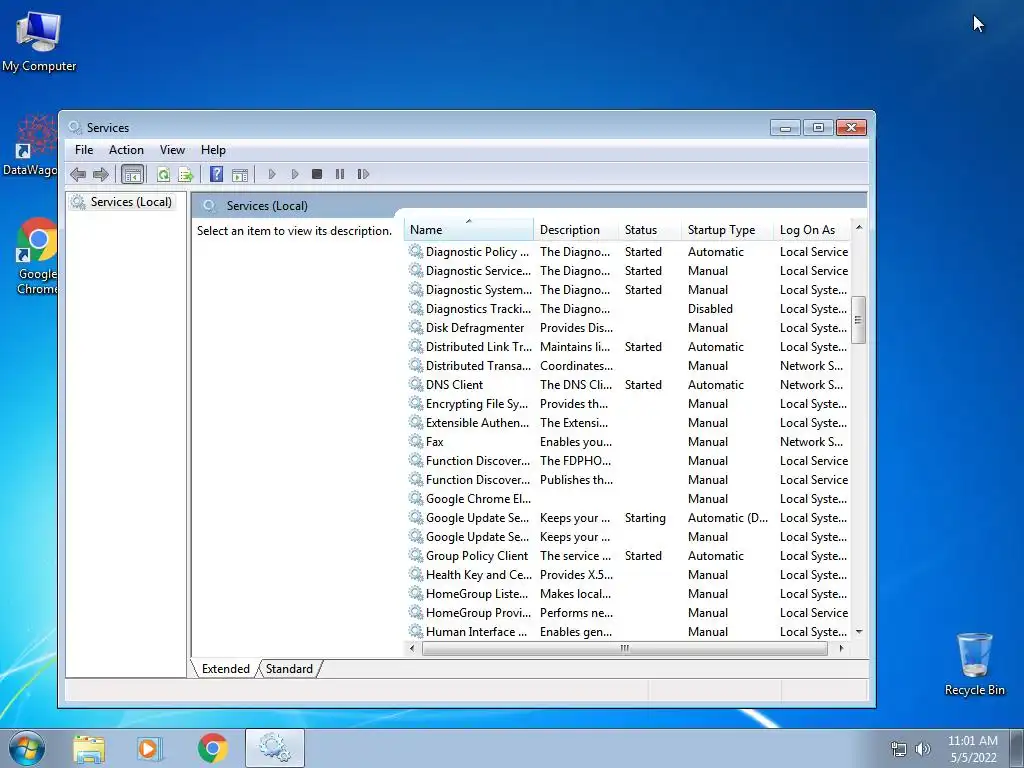Select the Distributed Link Tr... service name
The width and height of the screenshot is (1024, 768).
(x=479, y=346)
